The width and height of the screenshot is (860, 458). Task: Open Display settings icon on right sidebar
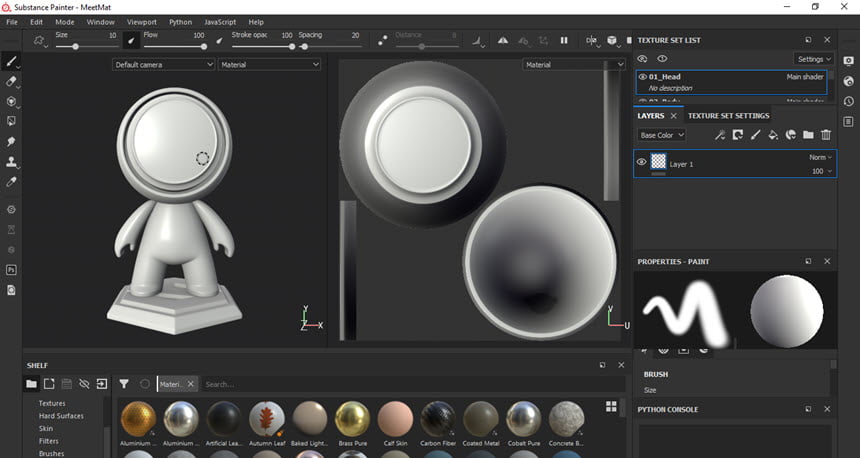click(848, 61)
